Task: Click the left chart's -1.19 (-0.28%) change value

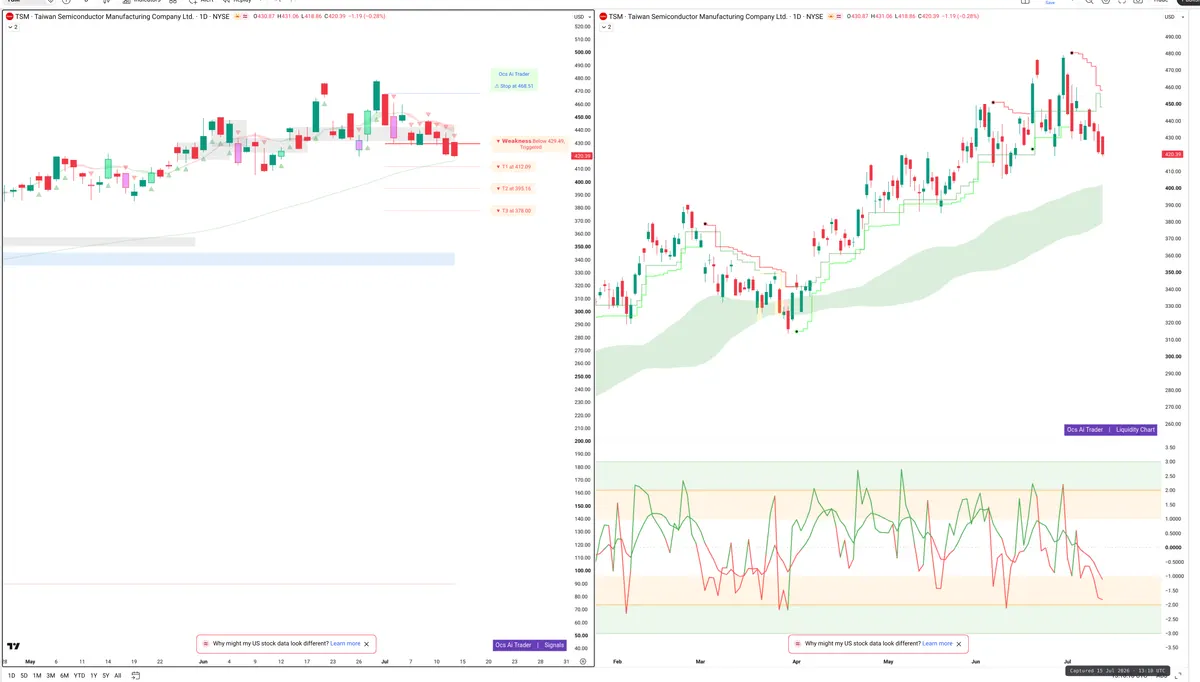Action: (x=368, y=17)
